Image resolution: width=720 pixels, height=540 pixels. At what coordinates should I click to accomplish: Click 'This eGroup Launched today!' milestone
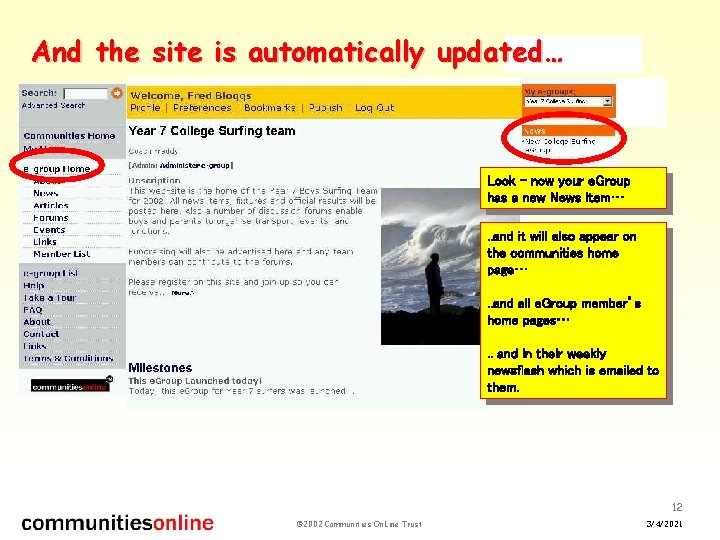point(195,381)
